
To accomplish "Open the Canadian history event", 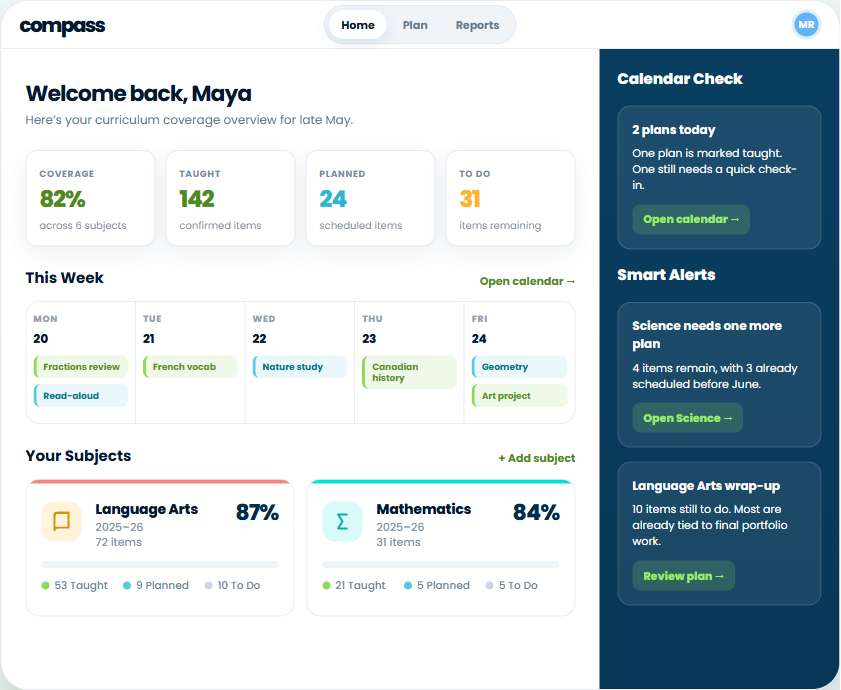I will [x=409, y=372].
